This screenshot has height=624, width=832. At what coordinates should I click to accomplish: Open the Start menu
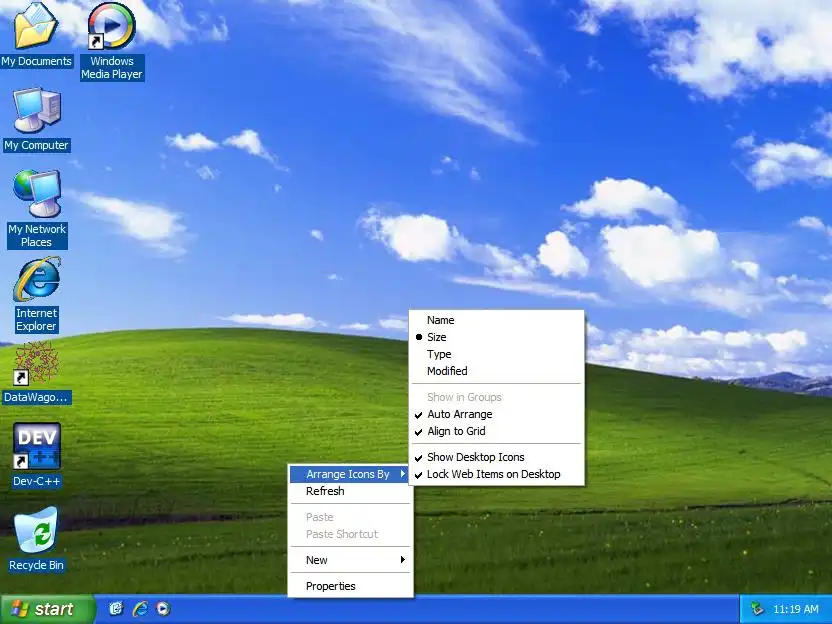pos(47,609)
